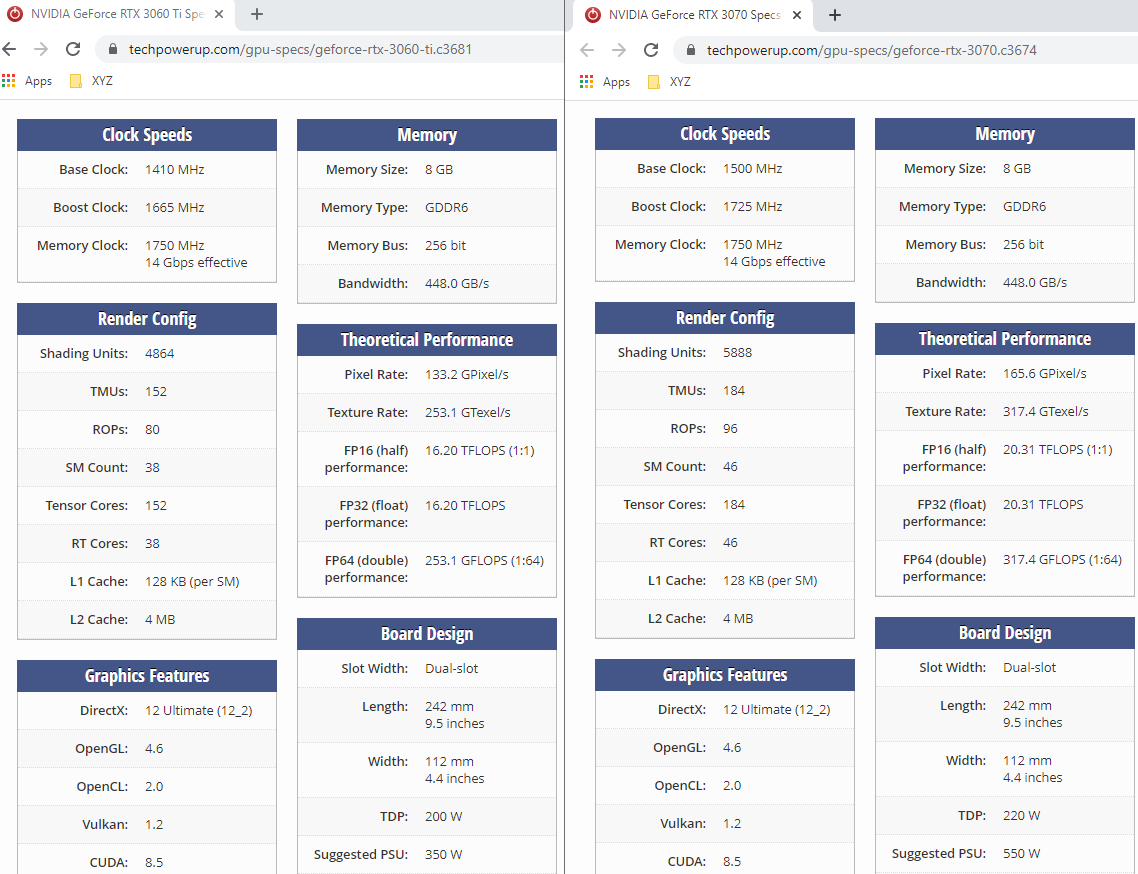Click Board Design header on 3060 Ti page
This screenshot has width=1138, height=874.
(x=427, y=634)
